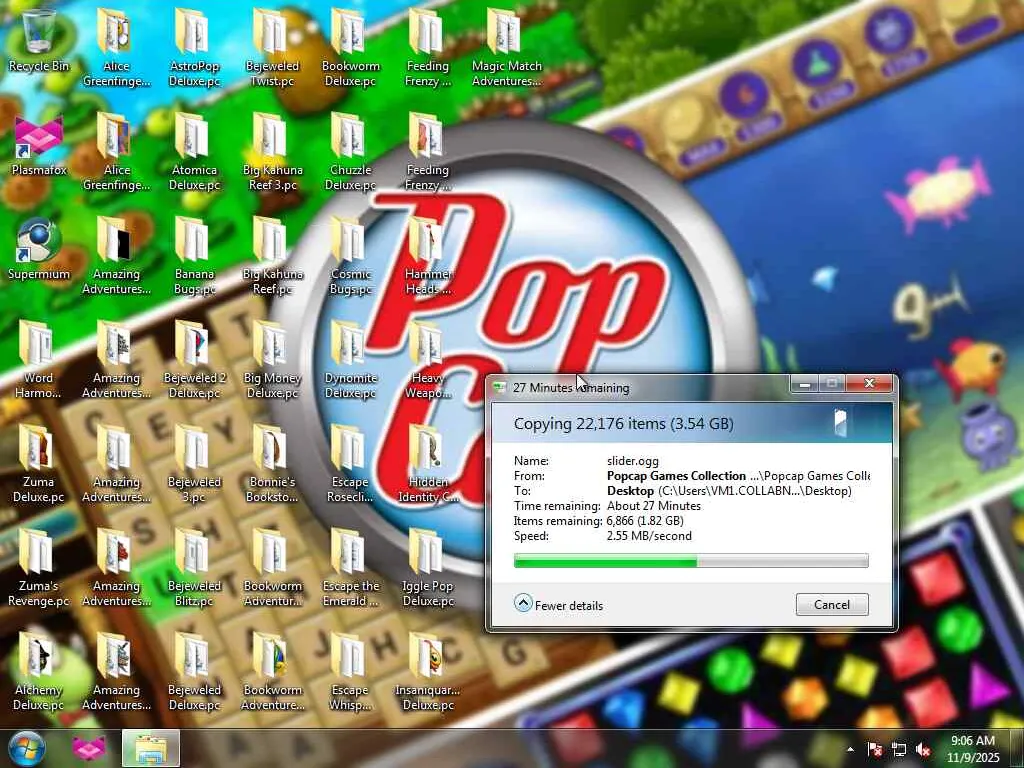Click the About 27 Minutes time value
The width and height of the screenshot is (1024, 768).
pyautogui.click(x=654, y=505)
